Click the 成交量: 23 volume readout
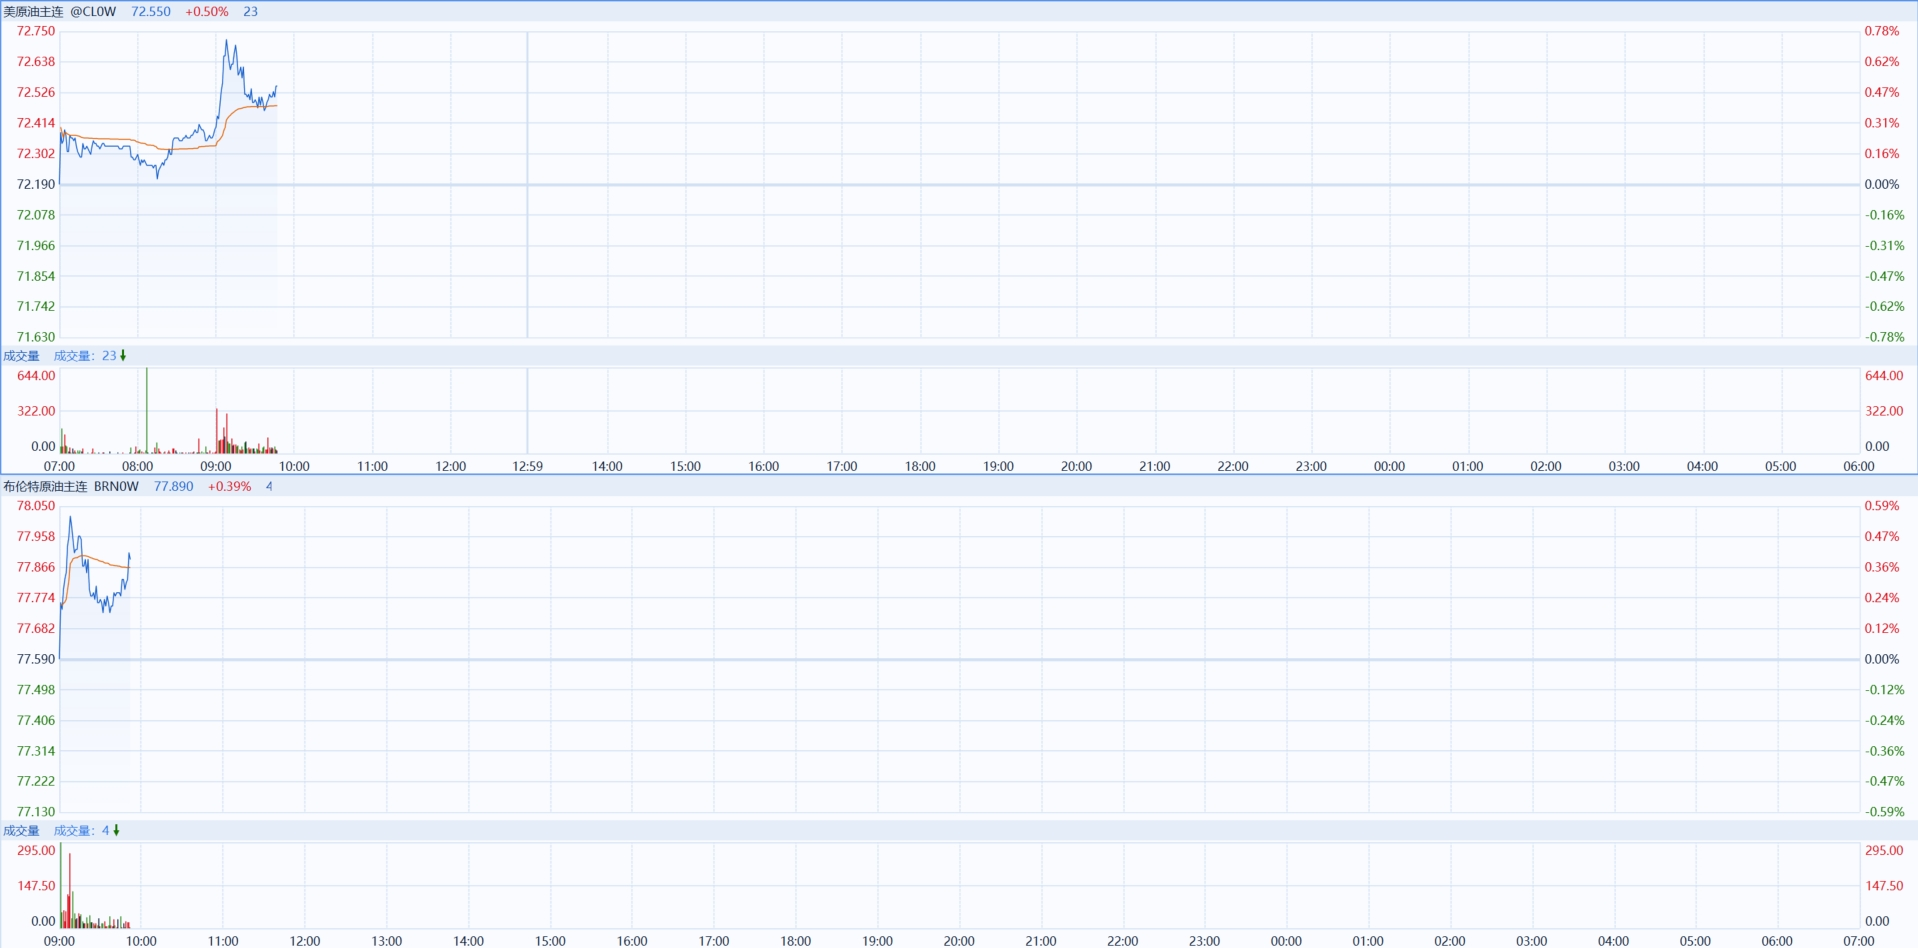 tap(85, 356)
